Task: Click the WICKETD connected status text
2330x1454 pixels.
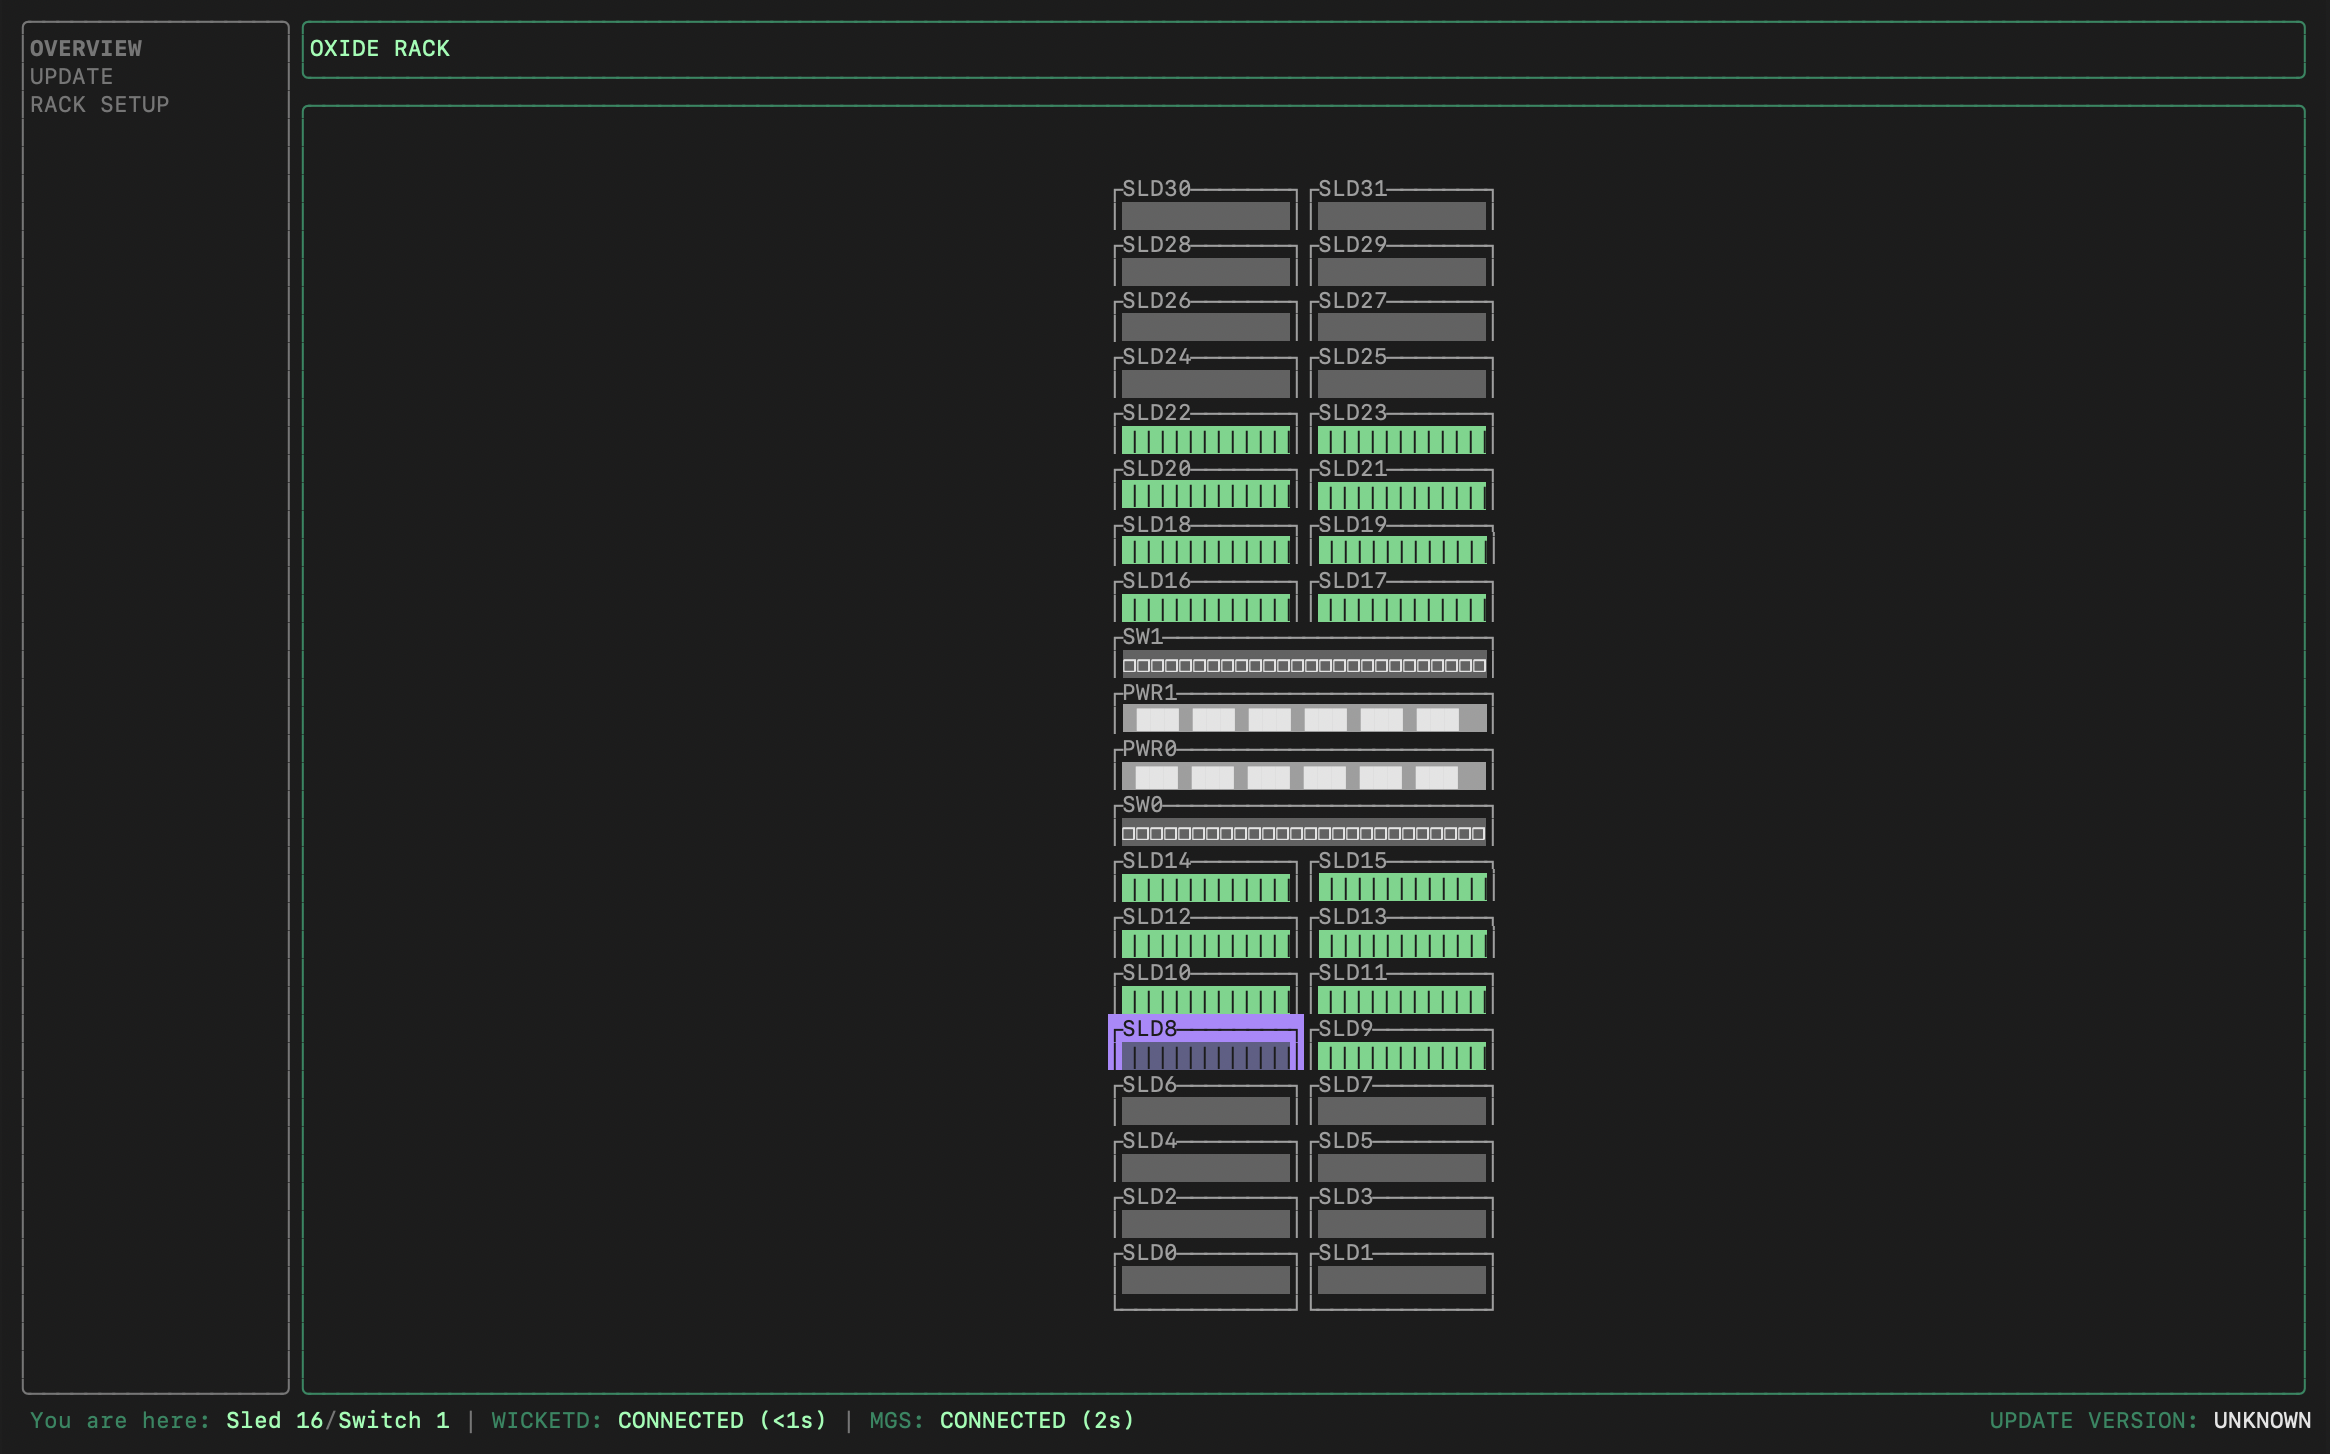Action: [x=721, y=1420]
